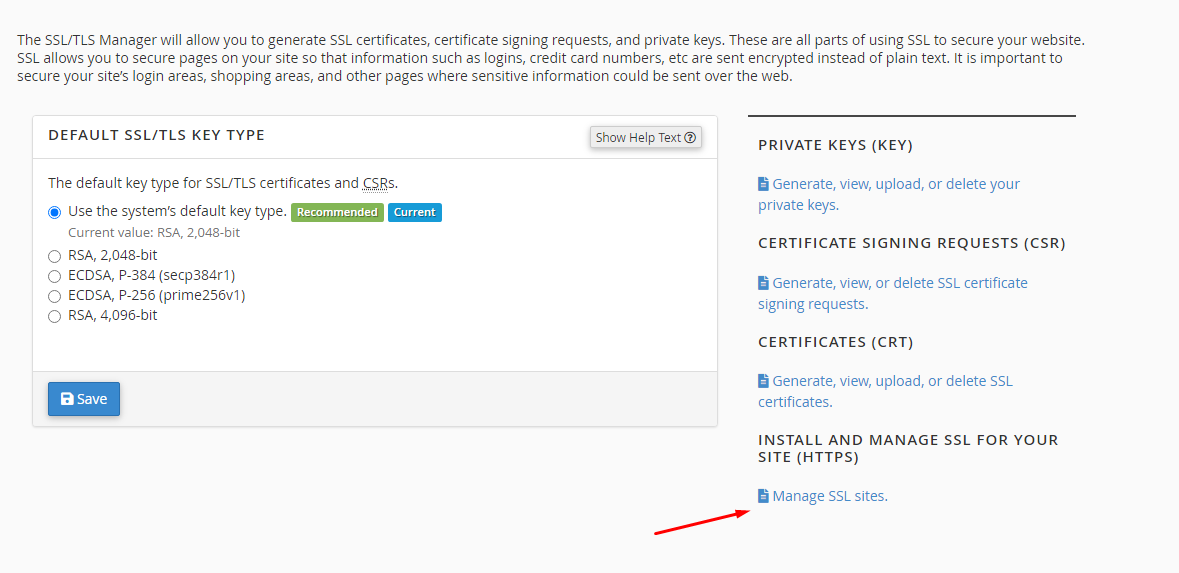
Task: Open the Manage SSL sites link
Action: point(829,496)
